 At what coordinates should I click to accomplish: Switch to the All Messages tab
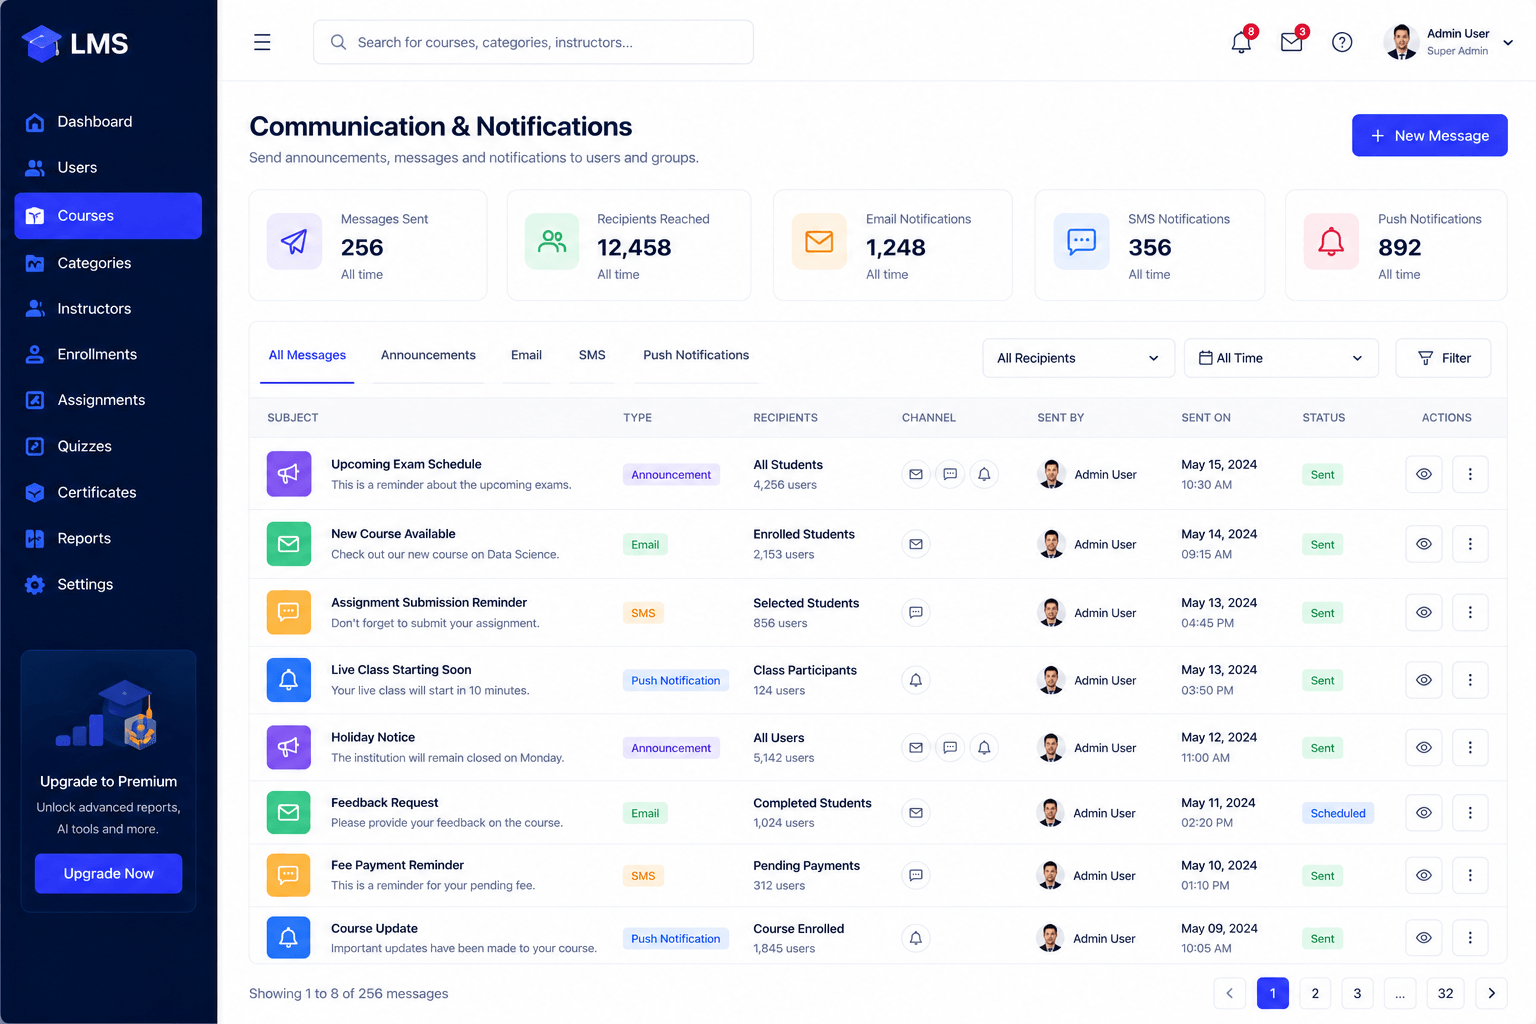(307, 355)
